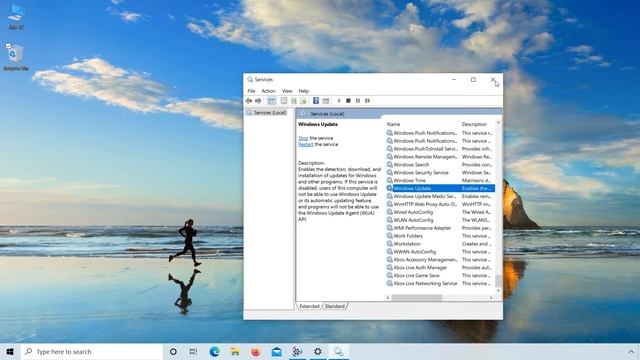This screenshot has width=640, height=360.
Task: Go forward with the toolbar right arrow
Action: coord(258,101)
